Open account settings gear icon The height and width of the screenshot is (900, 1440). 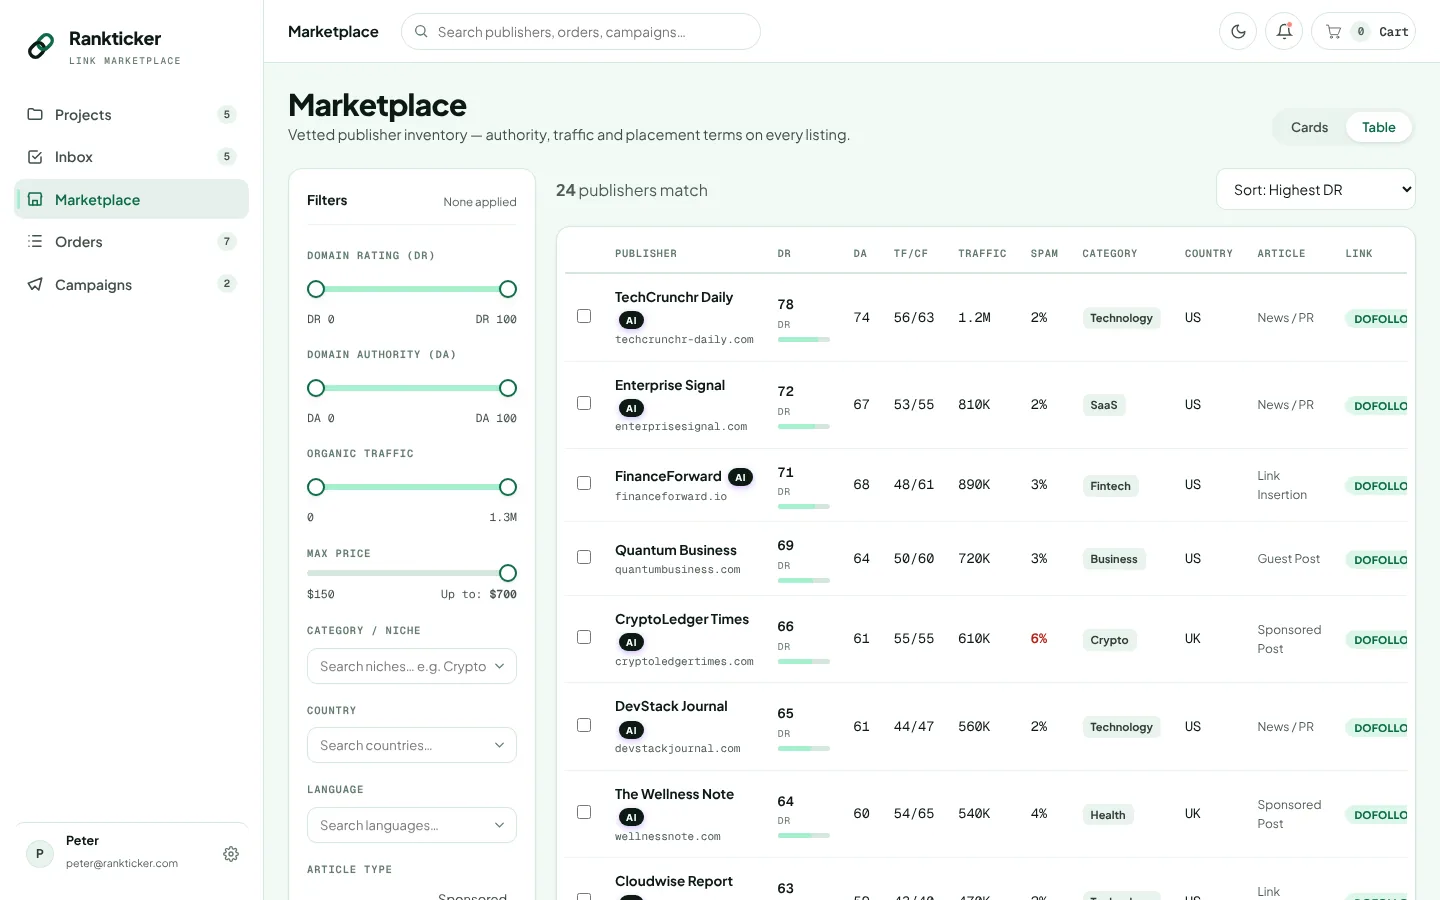[x=231, y=854]
